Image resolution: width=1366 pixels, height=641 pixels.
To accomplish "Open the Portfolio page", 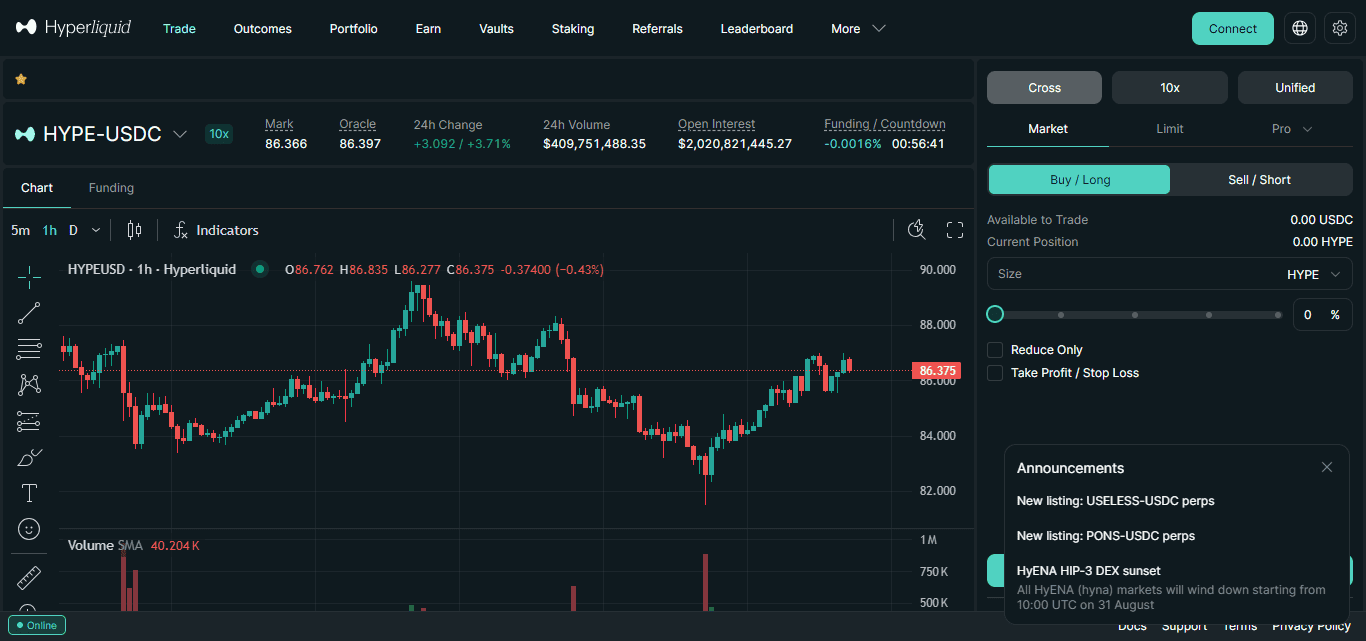I will pyautogui.click(x=354, y=29).
